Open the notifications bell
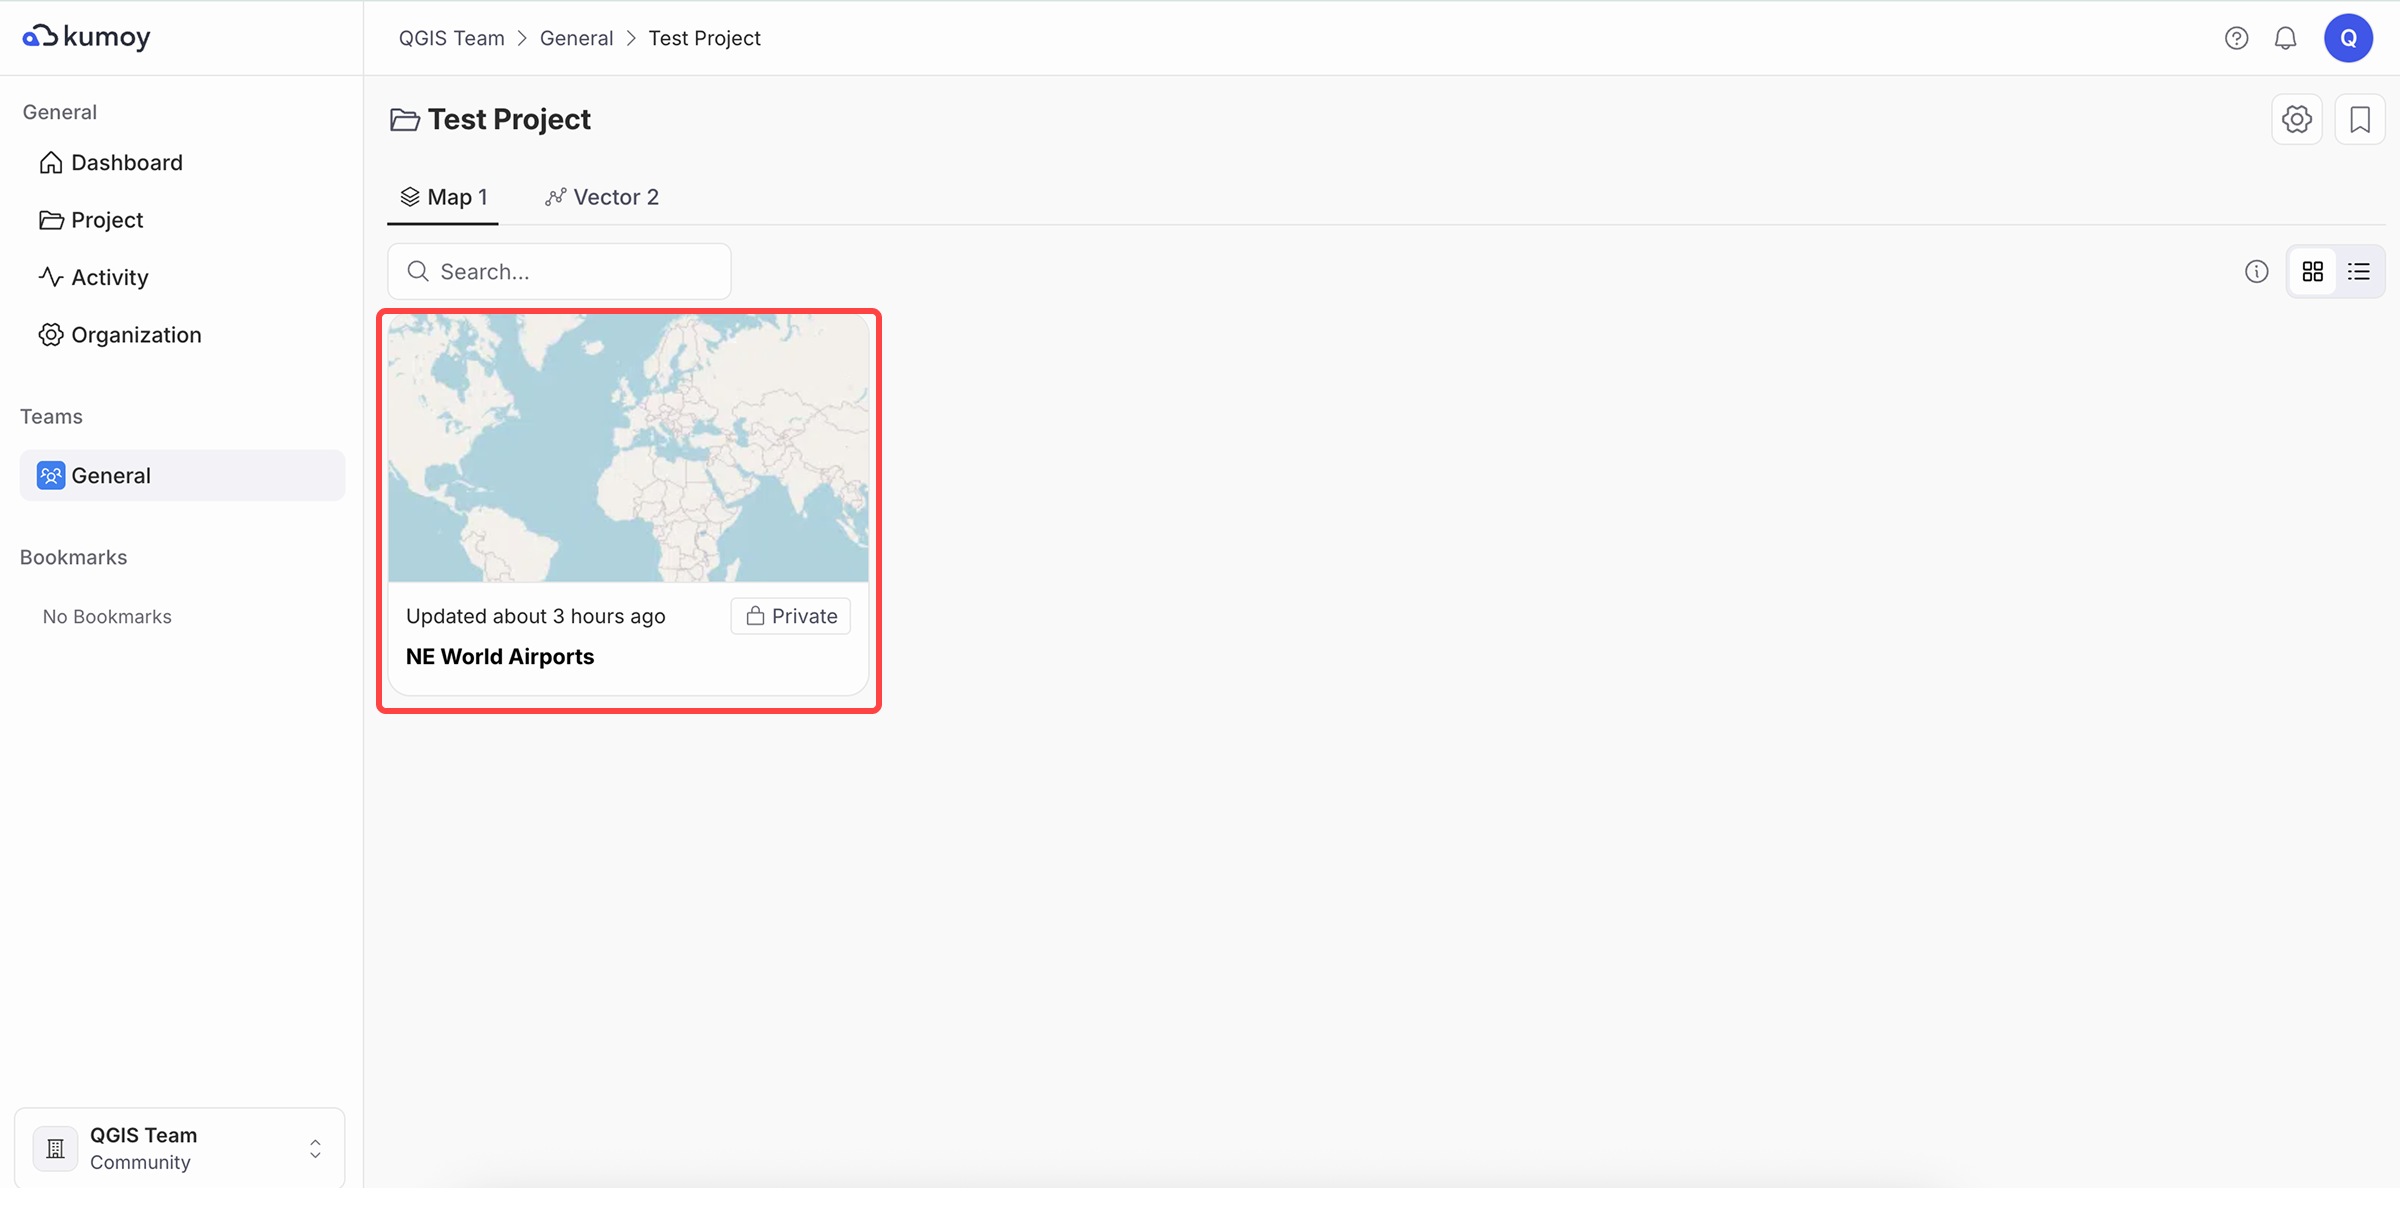The height and width of the screenshot is (1212, 2400). pyautogui.click(x=2286, y=37)
